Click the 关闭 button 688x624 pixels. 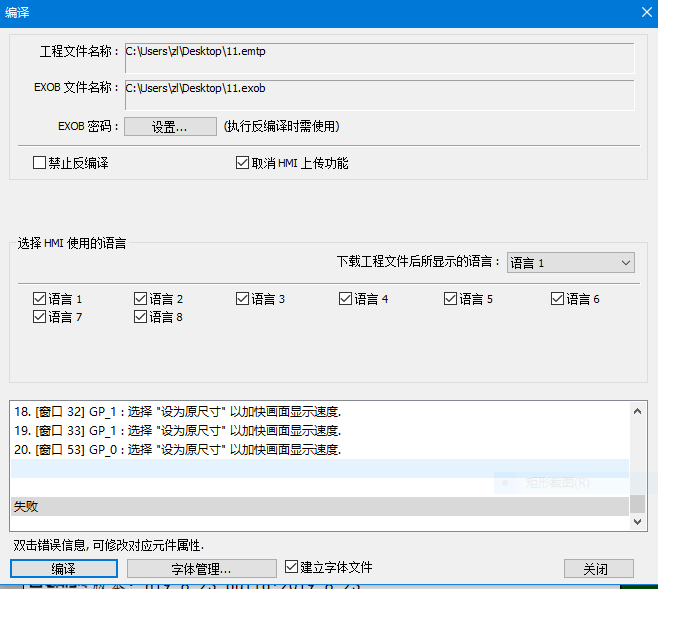coord(598,568)
